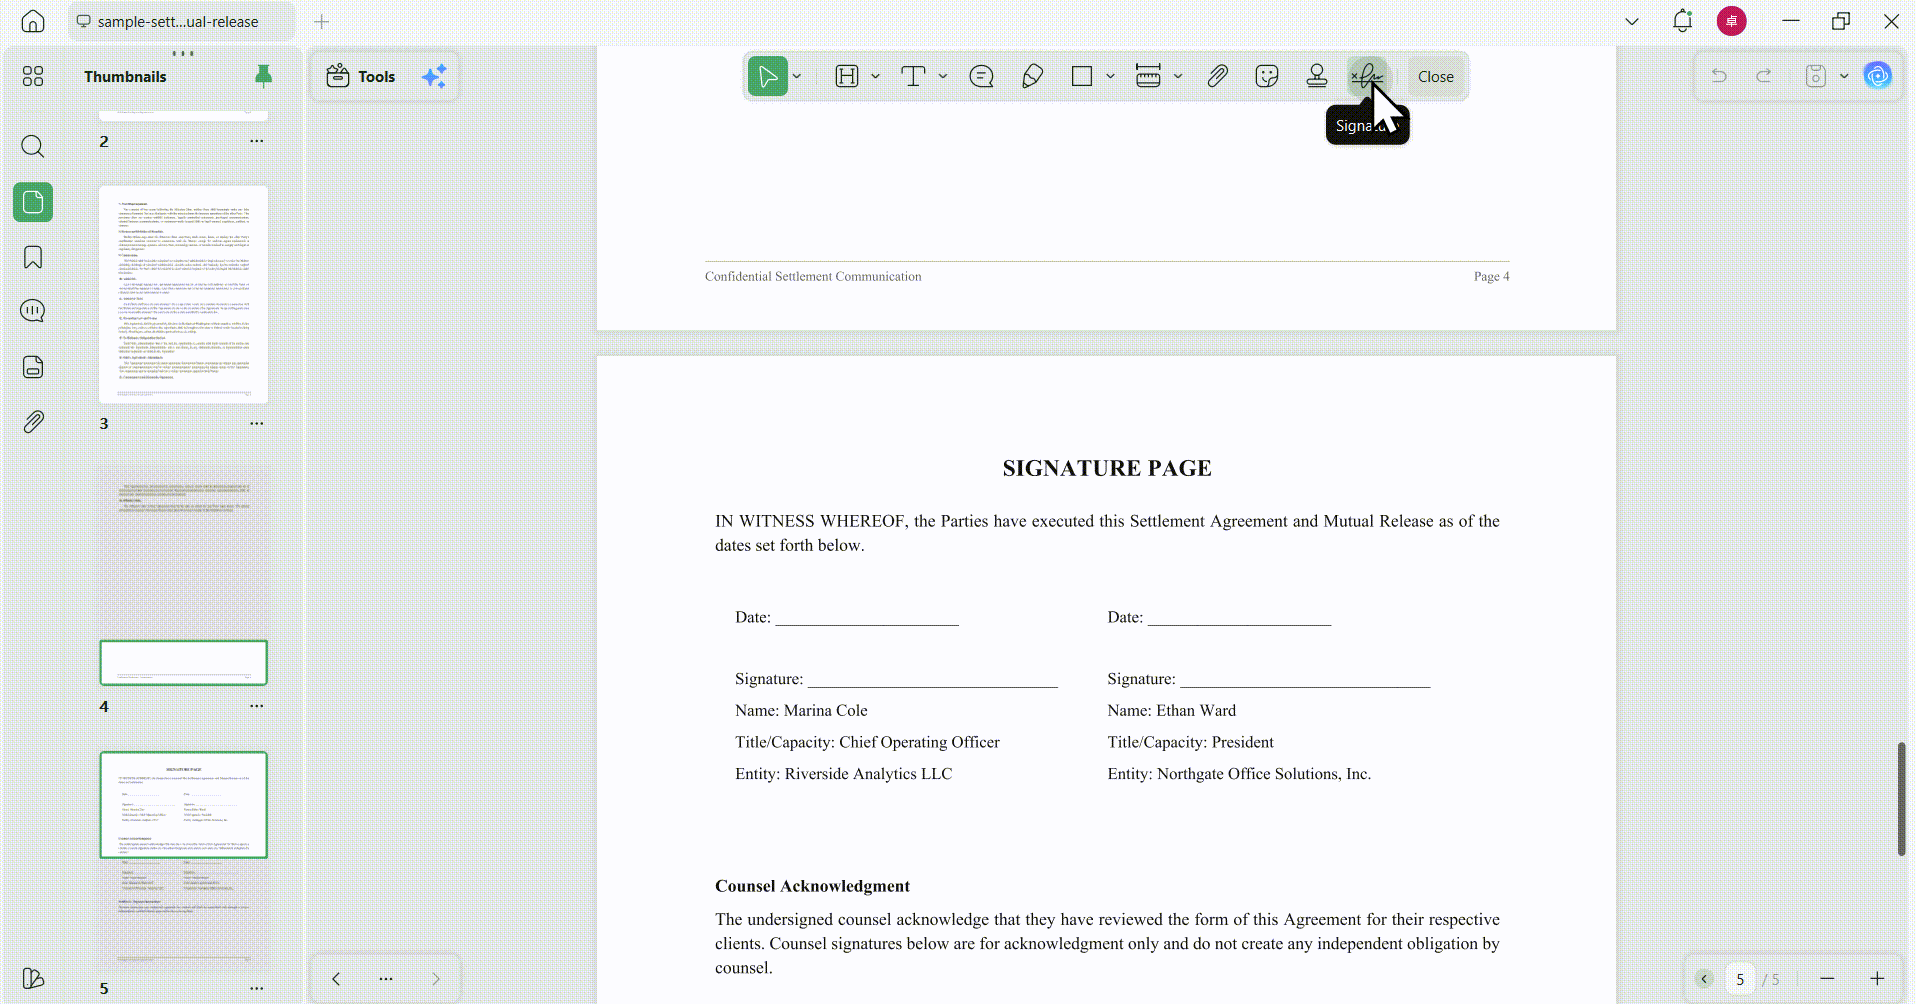Expand the save options dropdown arrow
Screen dimensions: 1916x1004
click(x=1844, y=76)
